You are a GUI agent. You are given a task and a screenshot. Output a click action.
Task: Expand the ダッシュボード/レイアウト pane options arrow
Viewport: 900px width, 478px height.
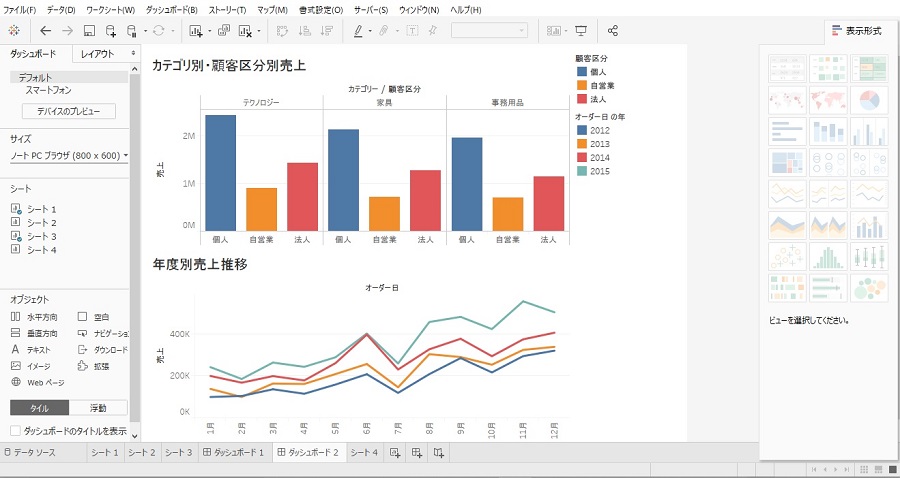(x=133, y=52)
